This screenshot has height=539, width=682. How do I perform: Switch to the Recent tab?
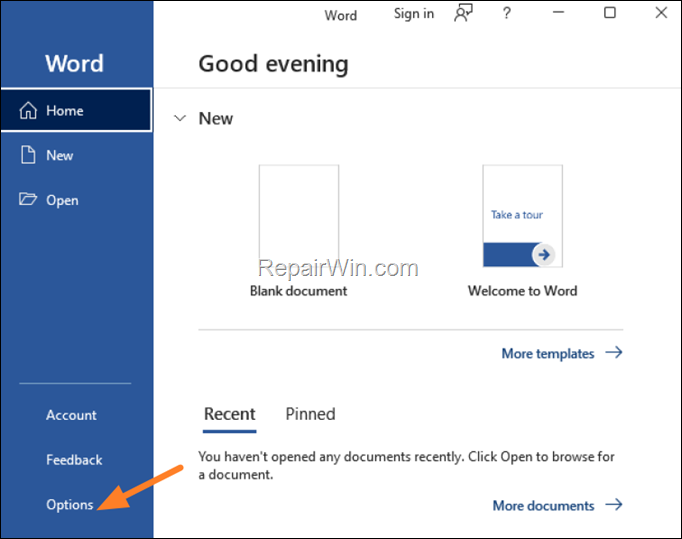230,414
